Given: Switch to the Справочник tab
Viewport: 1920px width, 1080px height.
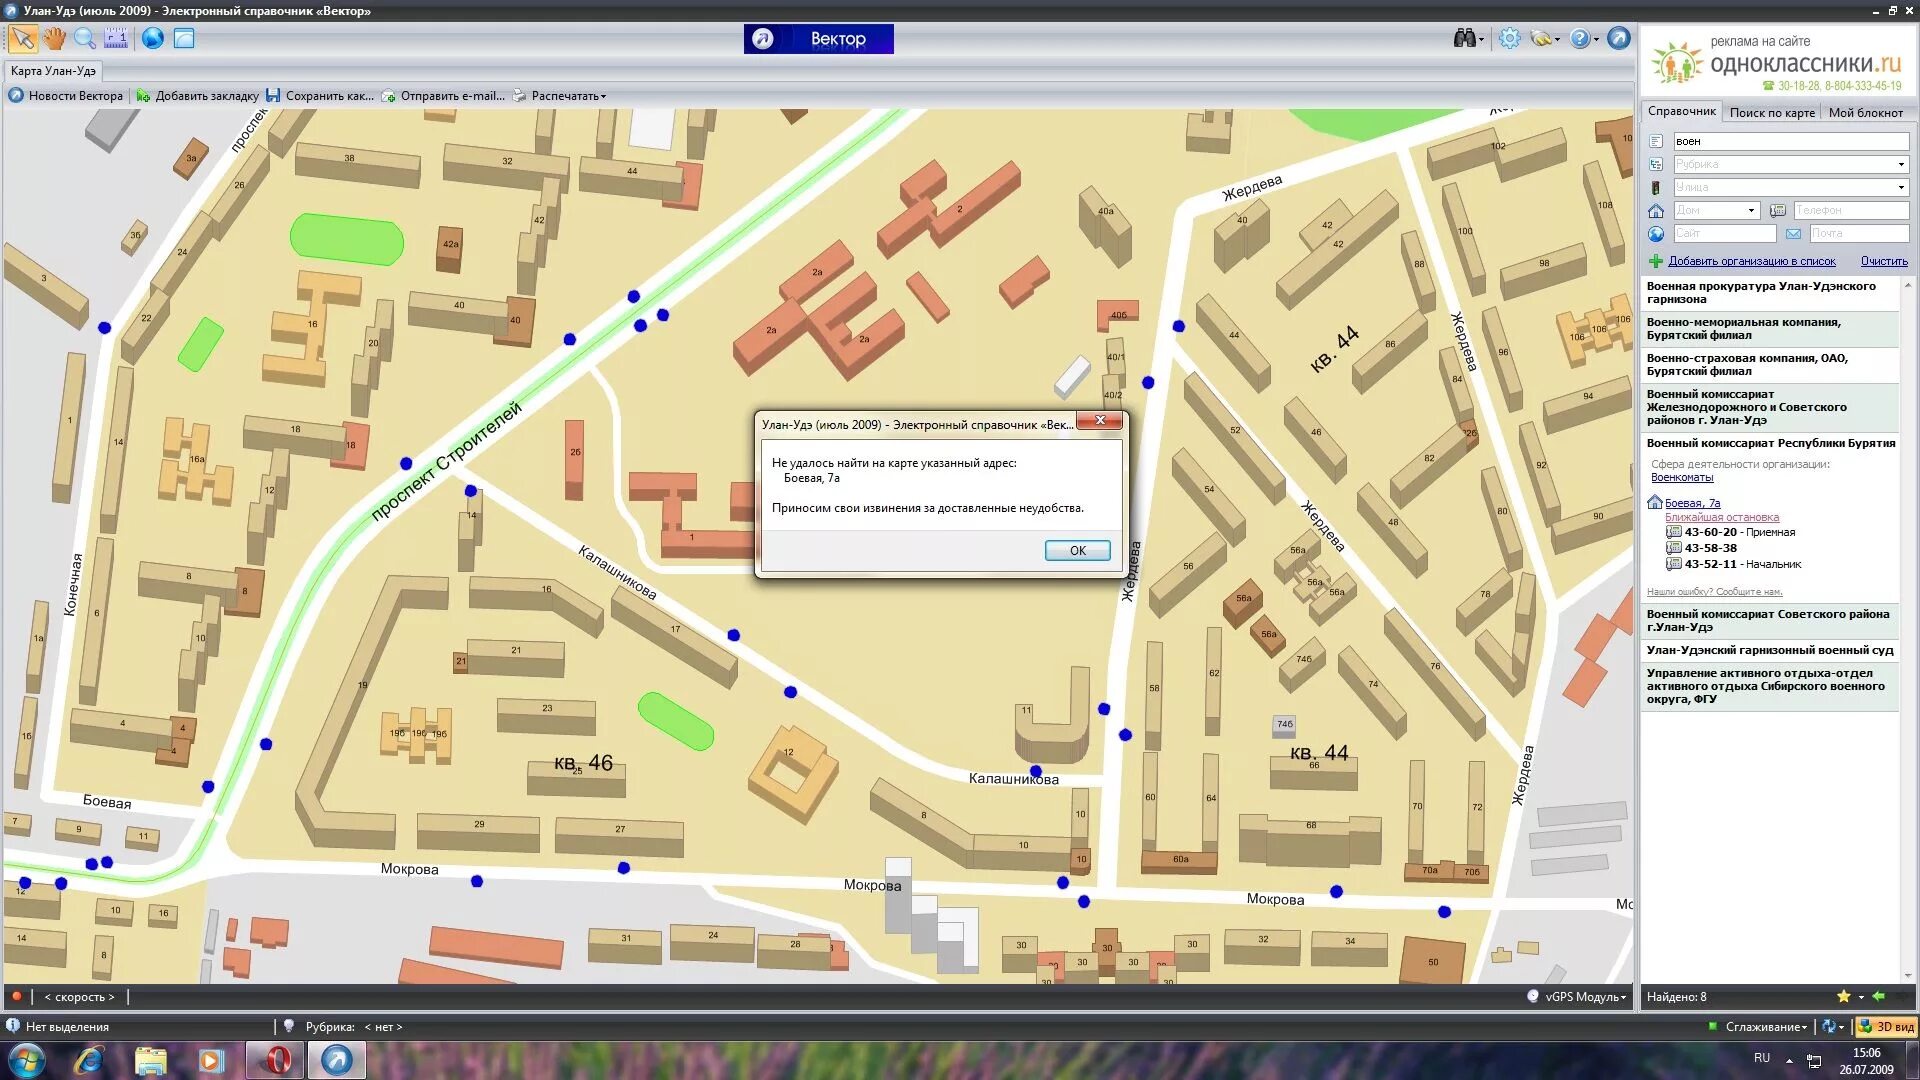Looking at the screenshot, I should (1681, 112).
